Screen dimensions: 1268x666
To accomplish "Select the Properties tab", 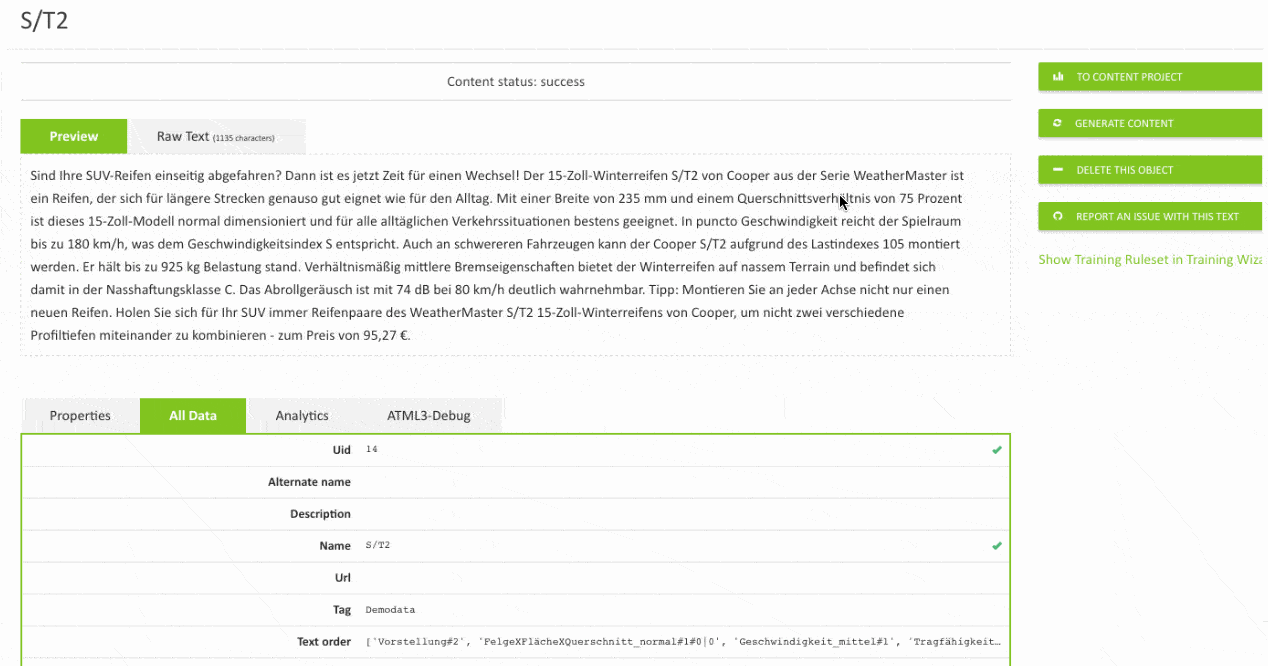I will [x=80, y=415].
